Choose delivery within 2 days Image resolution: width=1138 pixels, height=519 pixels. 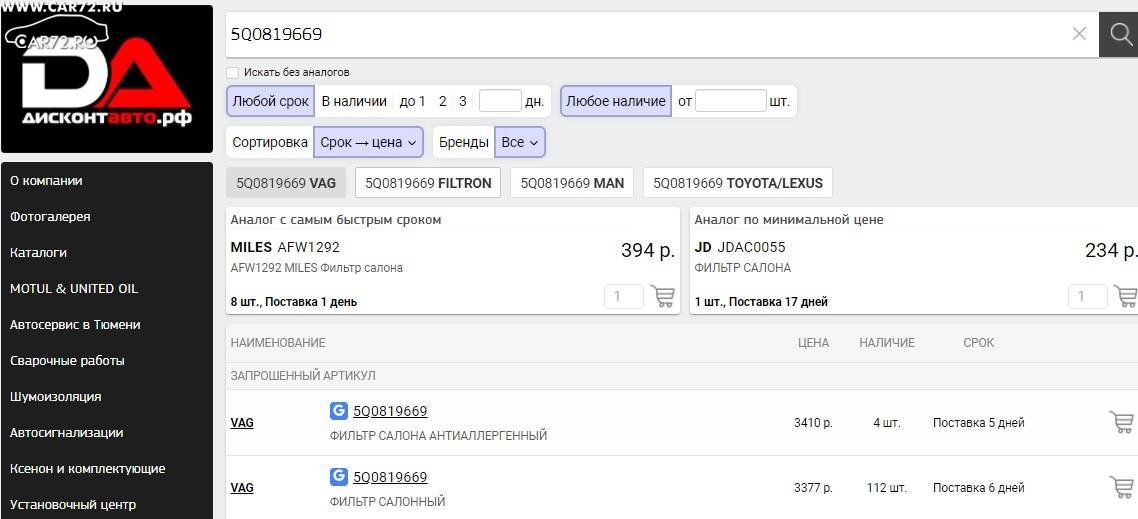coord(443,101)
